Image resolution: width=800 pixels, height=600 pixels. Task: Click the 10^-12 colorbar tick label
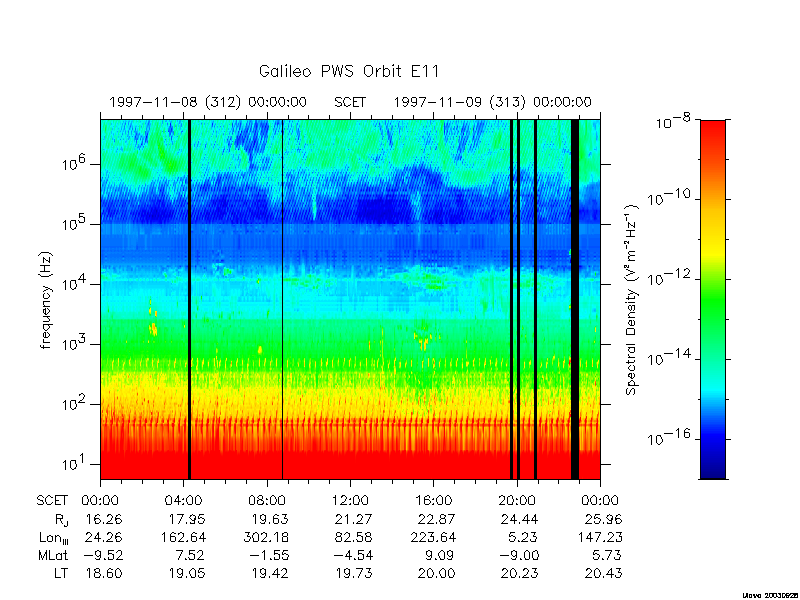coord(667,277)
